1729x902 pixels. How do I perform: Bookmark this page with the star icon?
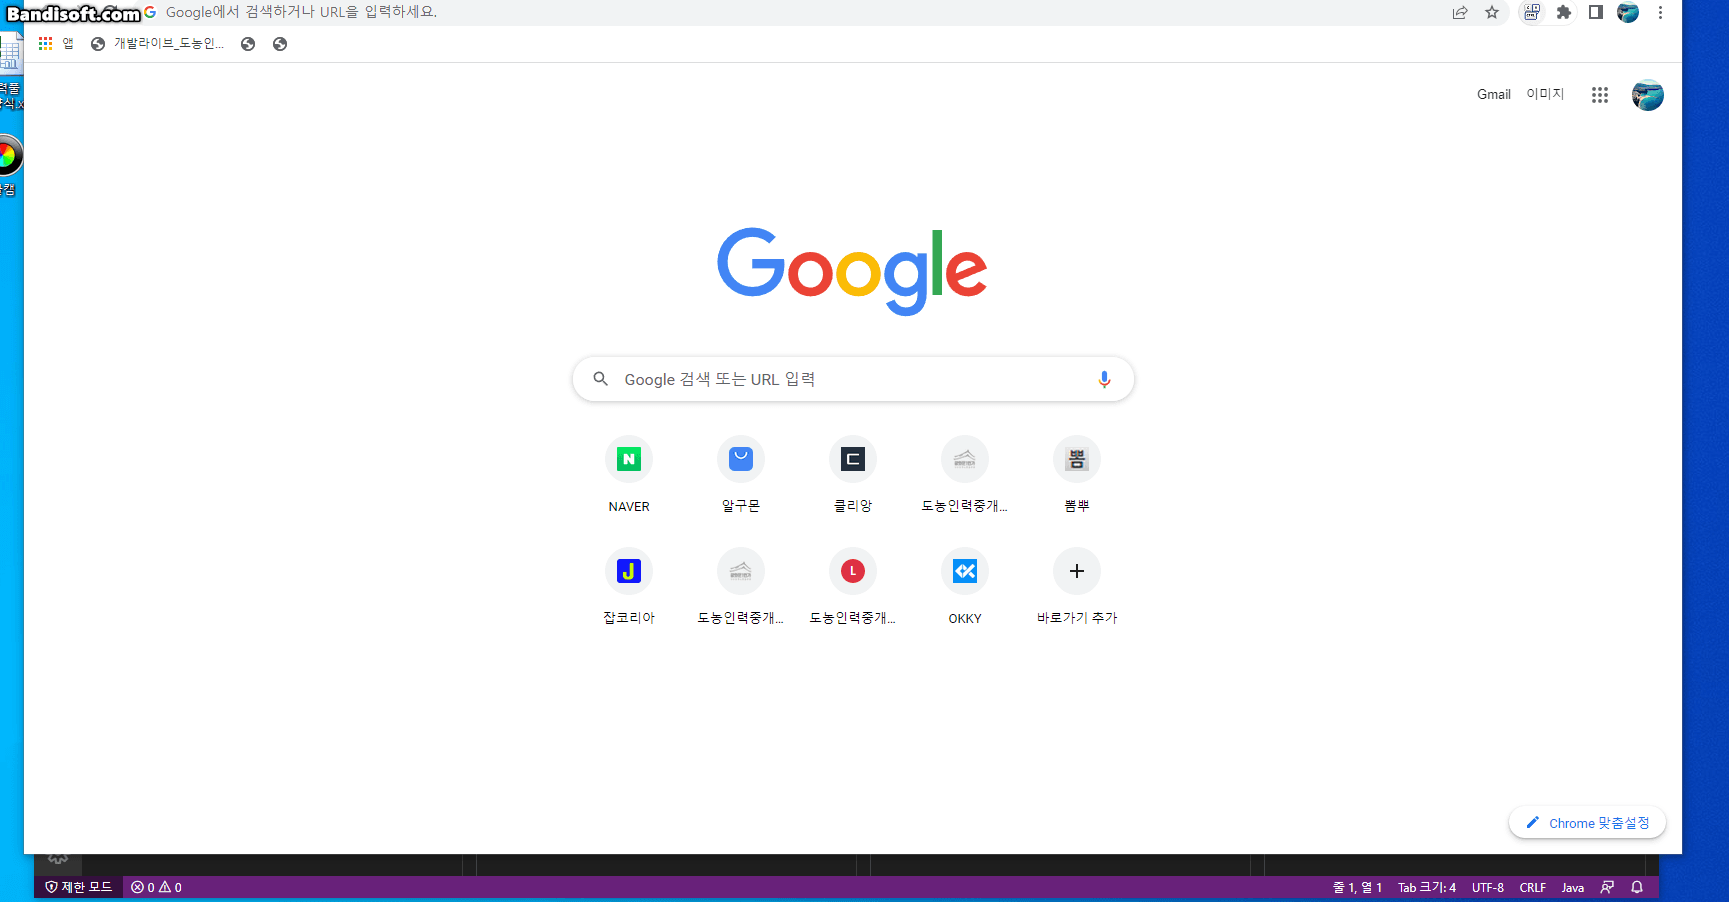click(1492, 13)
